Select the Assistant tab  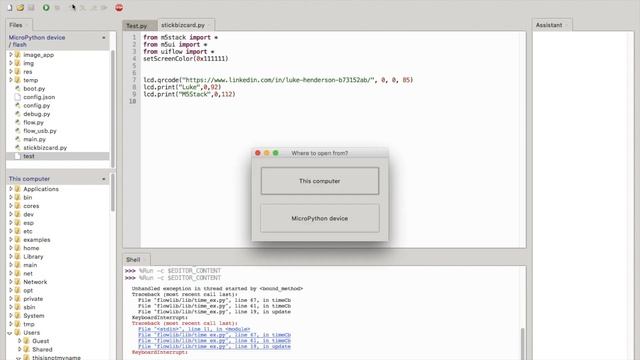pos(552,25)
